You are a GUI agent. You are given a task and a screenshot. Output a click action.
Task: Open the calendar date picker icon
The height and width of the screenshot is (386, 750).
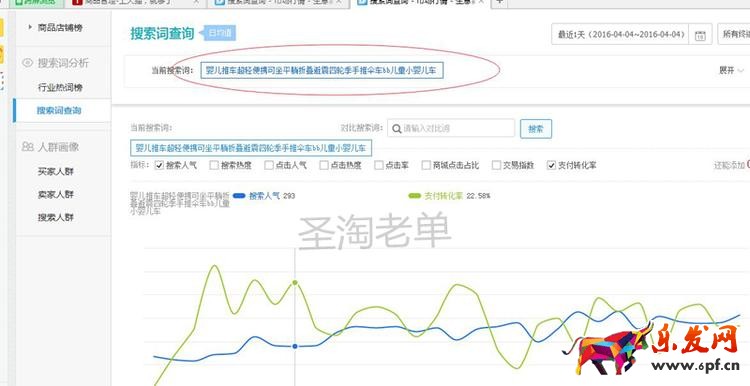pos(700,35)
